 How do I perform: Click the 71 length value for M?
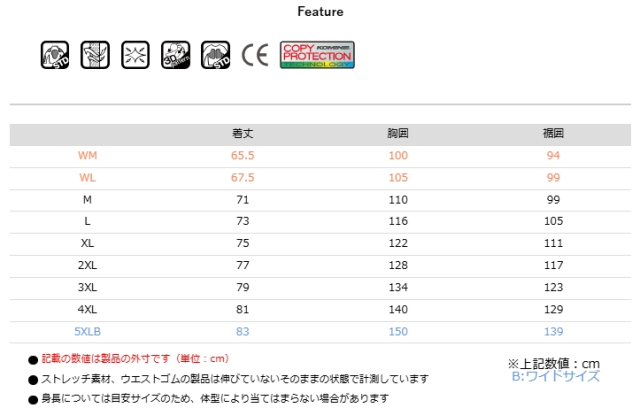pyautogui.click(x=242, y=200)
